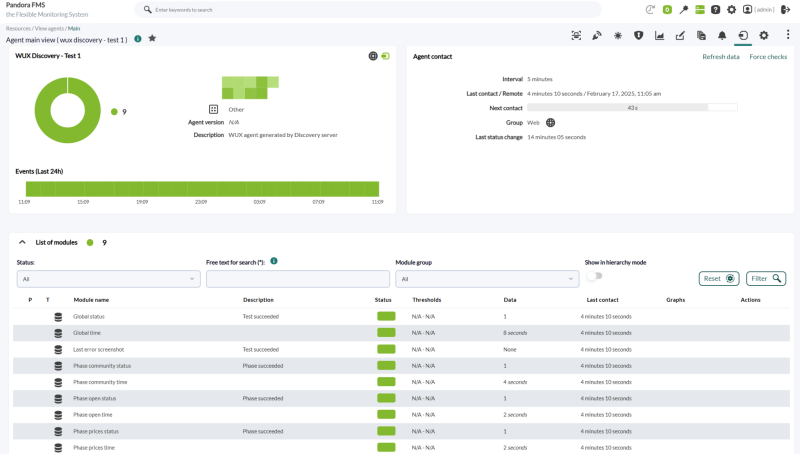The height and width of the screenshot is (454, 800).
Task: Click the Resources breadcrumb link
Action: [x=18, y=29]
